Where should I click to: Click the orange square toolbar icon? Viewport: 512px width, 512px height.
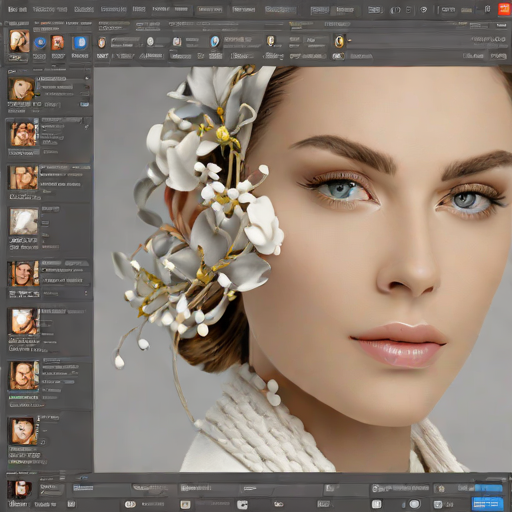57,43
